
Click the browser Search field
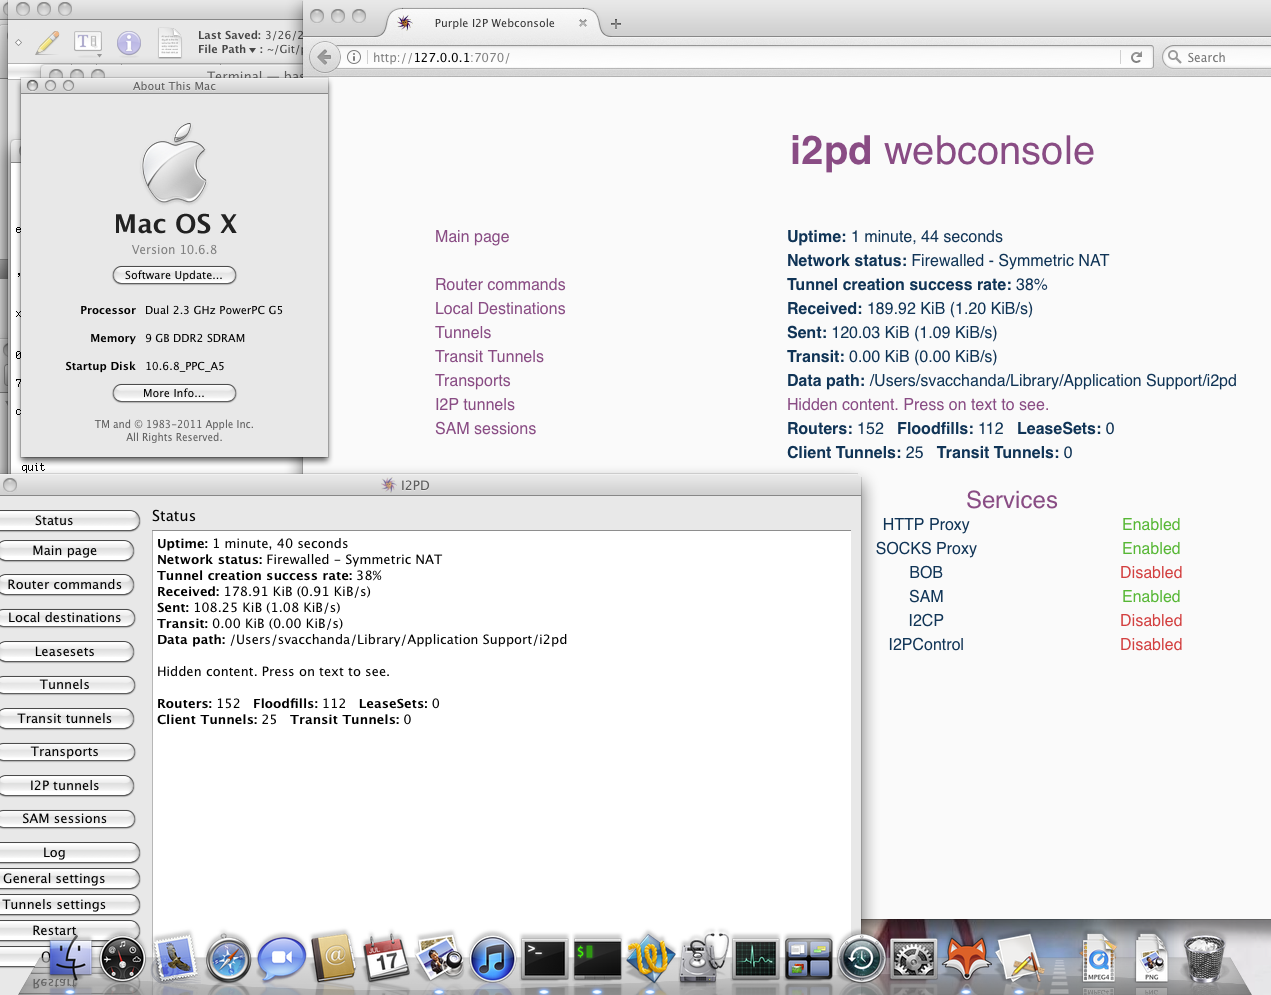point(1217,57)
